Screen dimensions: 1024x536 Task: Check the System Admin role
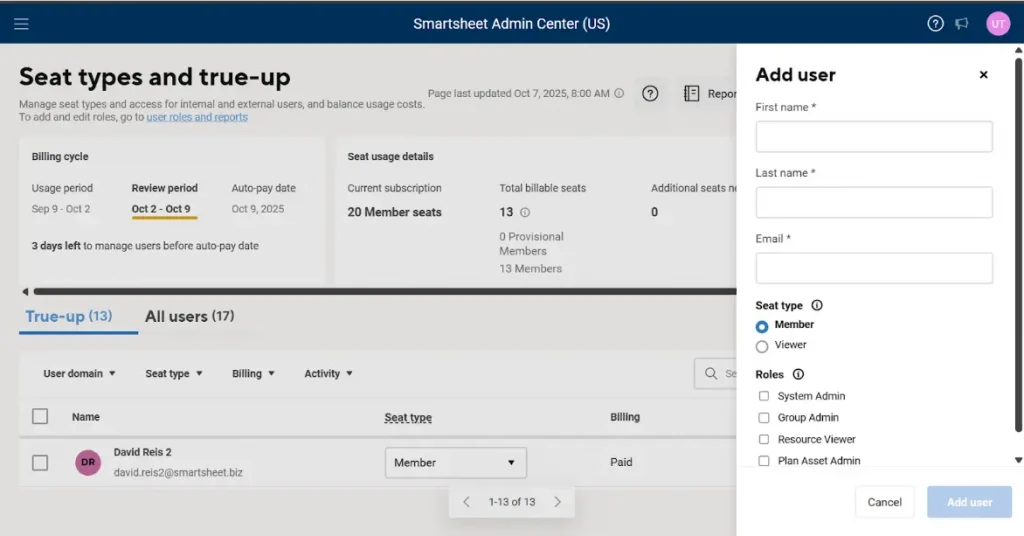[x=764, y=396]
